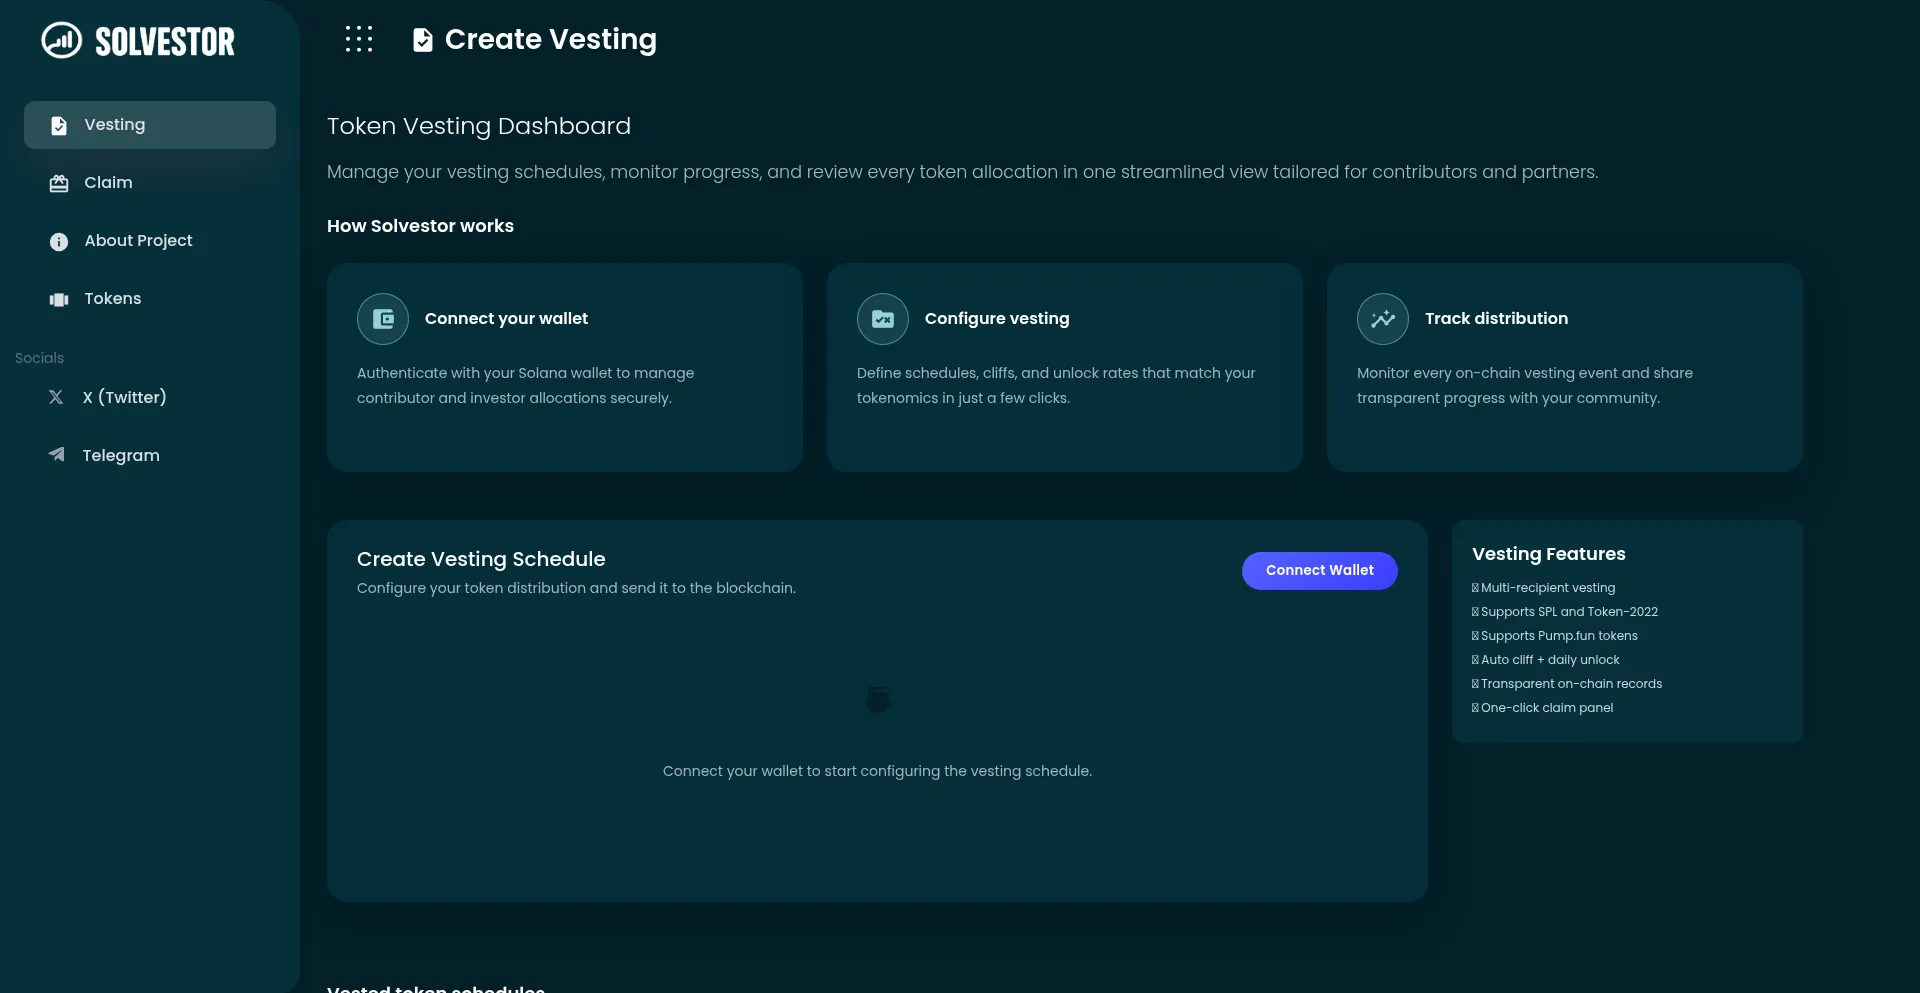Click the Claim gift icon

point(59,183)
